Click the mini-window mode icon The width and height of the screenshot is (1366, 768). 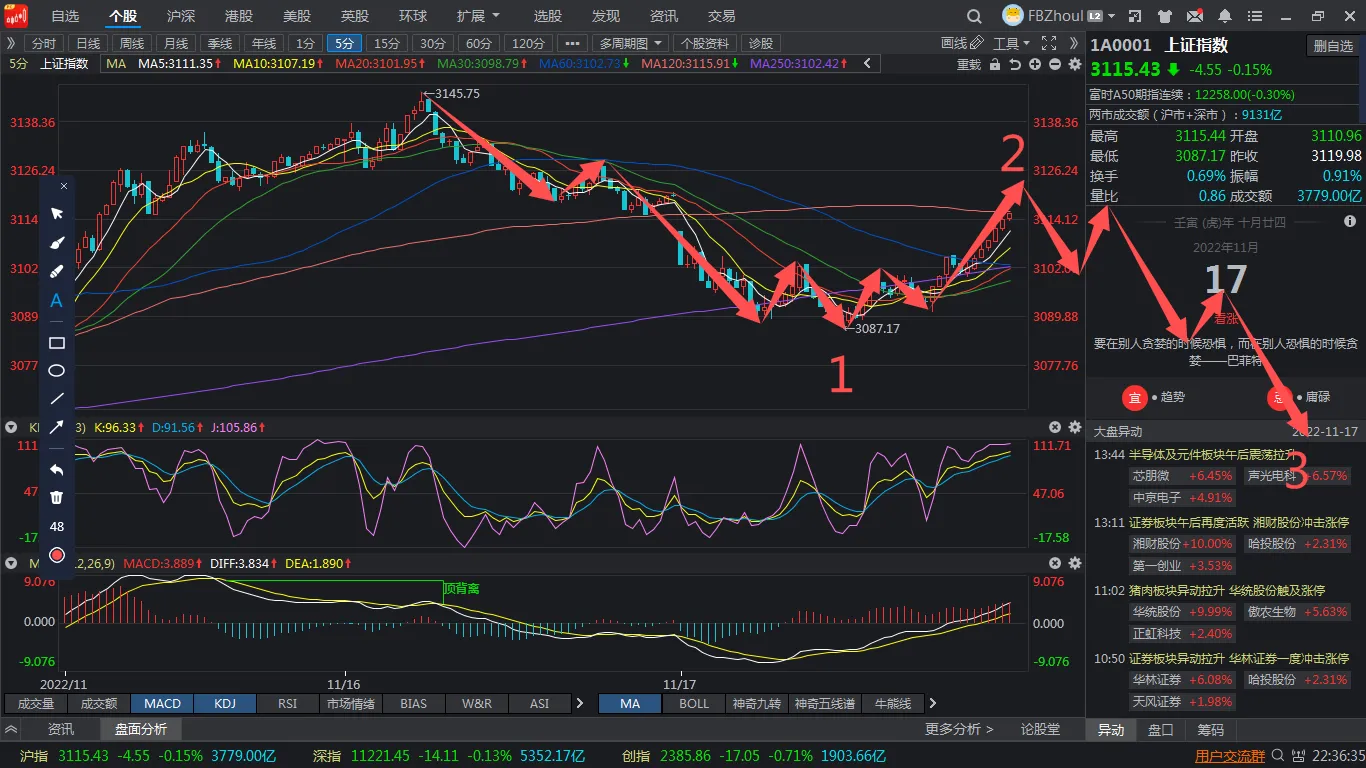point(1133,16)
